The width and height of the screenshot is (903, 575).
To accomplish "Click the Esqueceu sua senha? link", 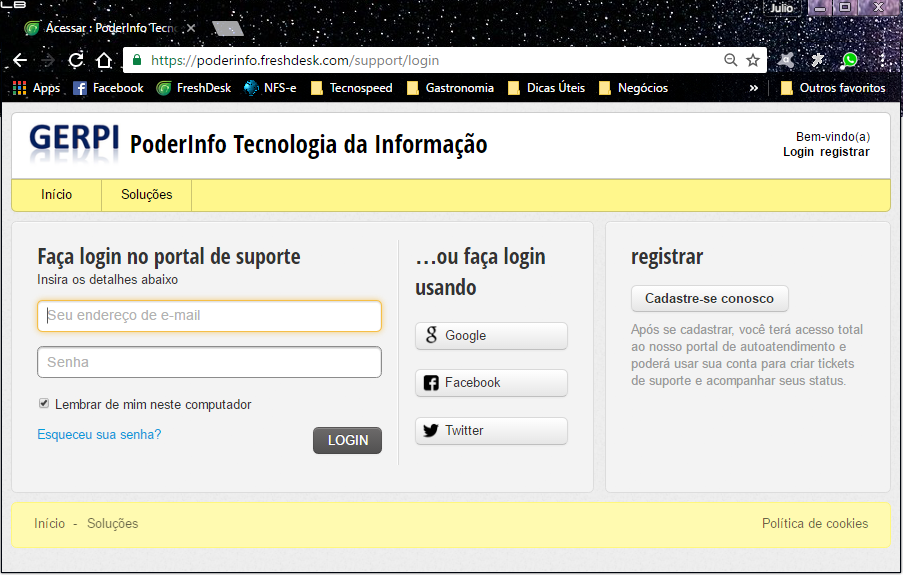I will point(99,434).
